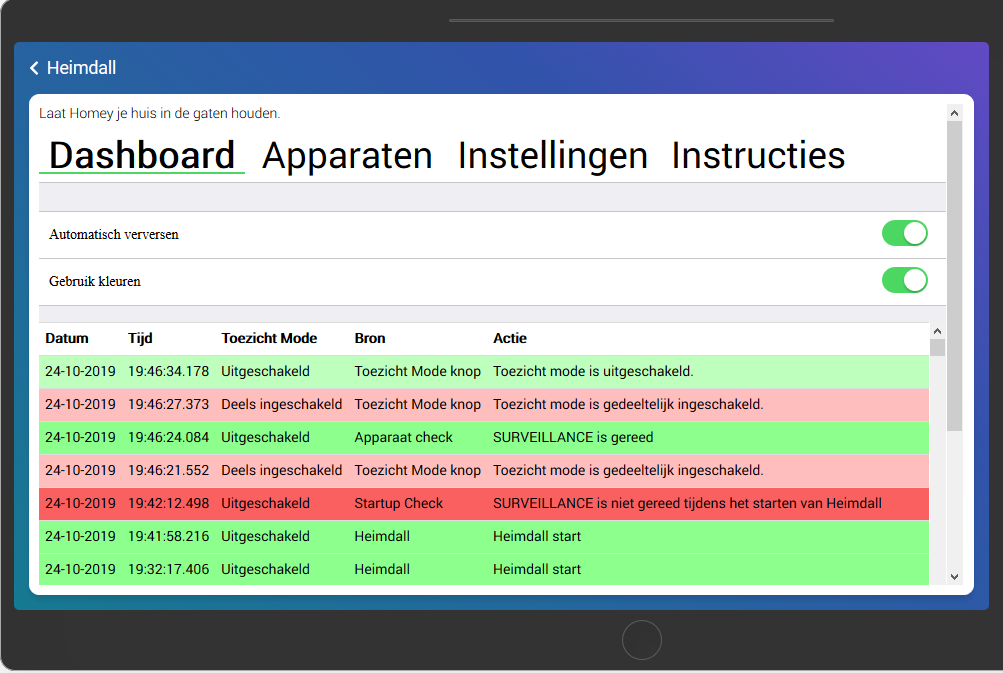1003x673 pixels.
Task: Click the Datum column header
Action: 67,338
